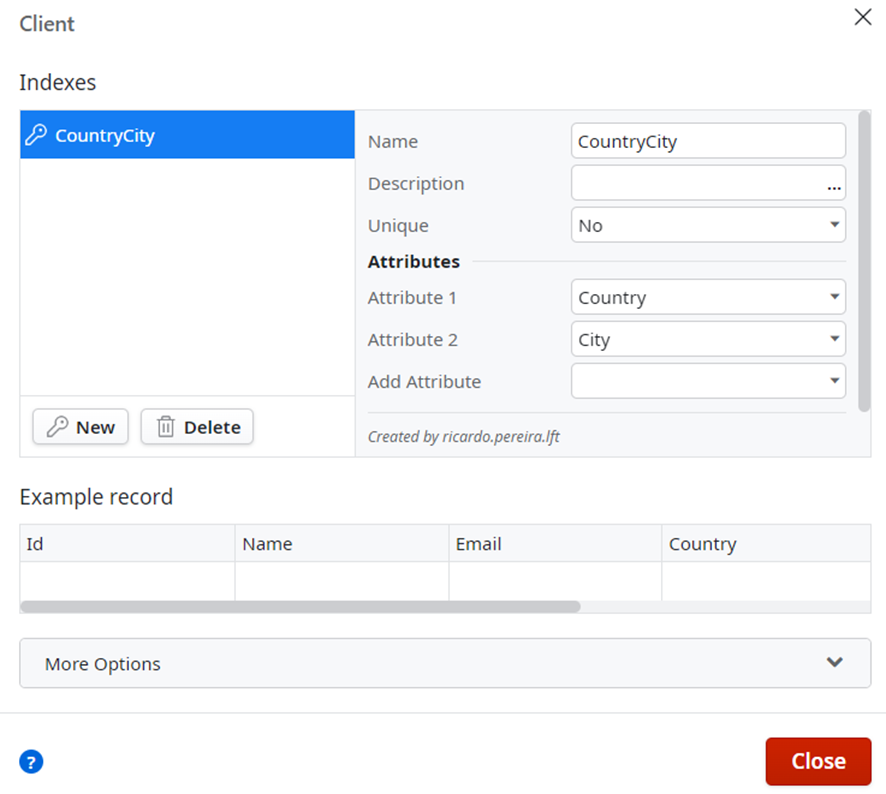Click the Name input containing CountryCity
This screenshot has height=794, width=886.
pos(708,141)
